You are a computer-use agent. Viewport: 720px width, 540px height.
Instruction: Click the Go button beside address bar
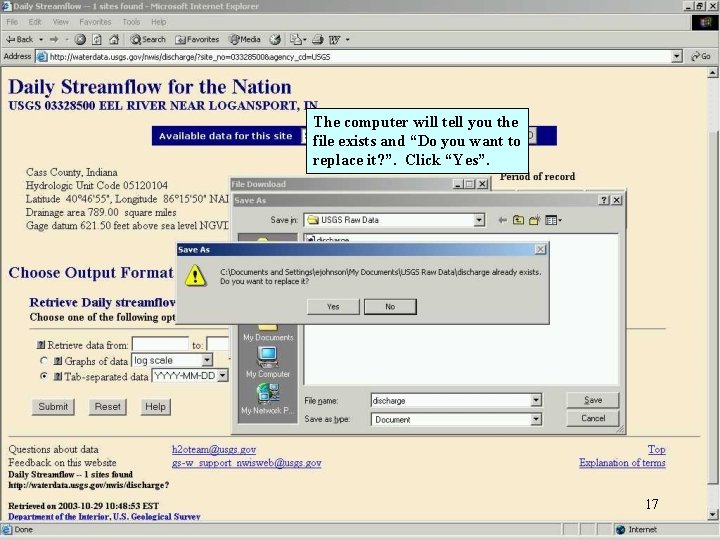point(701,56)
